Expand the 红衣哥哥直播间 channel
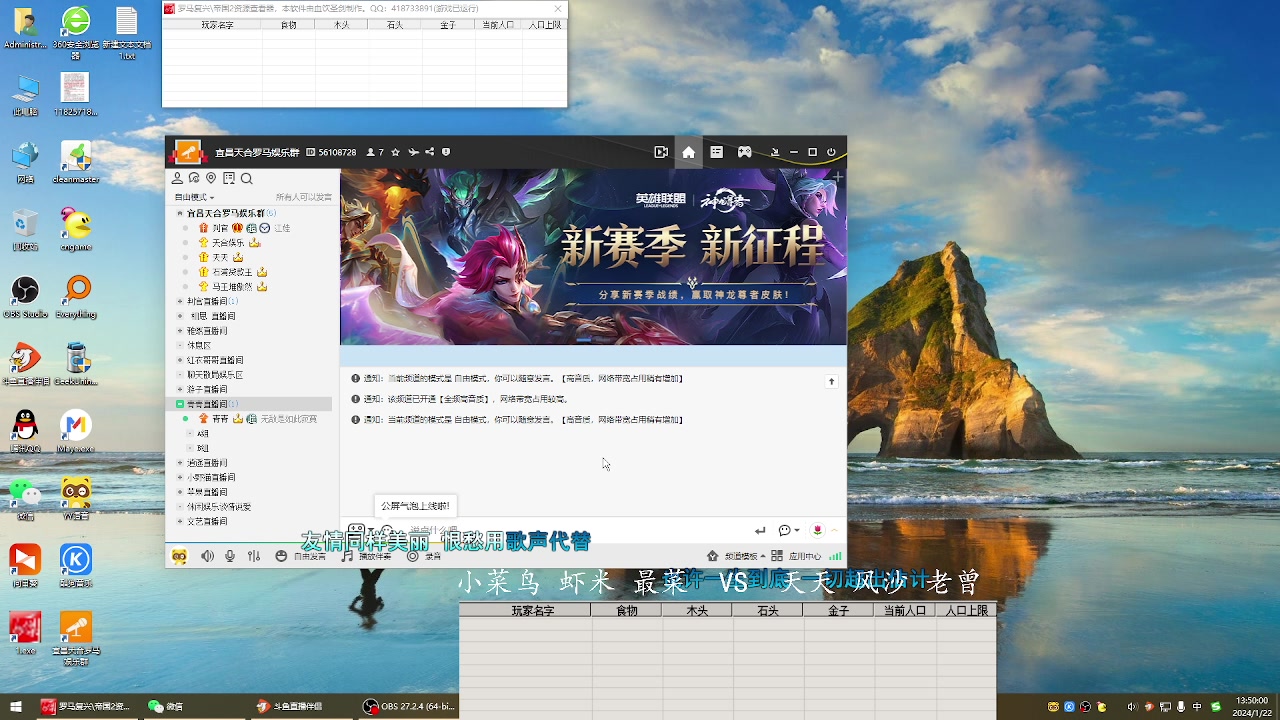Screen dimensions: 1280x720 pos(180,360)
